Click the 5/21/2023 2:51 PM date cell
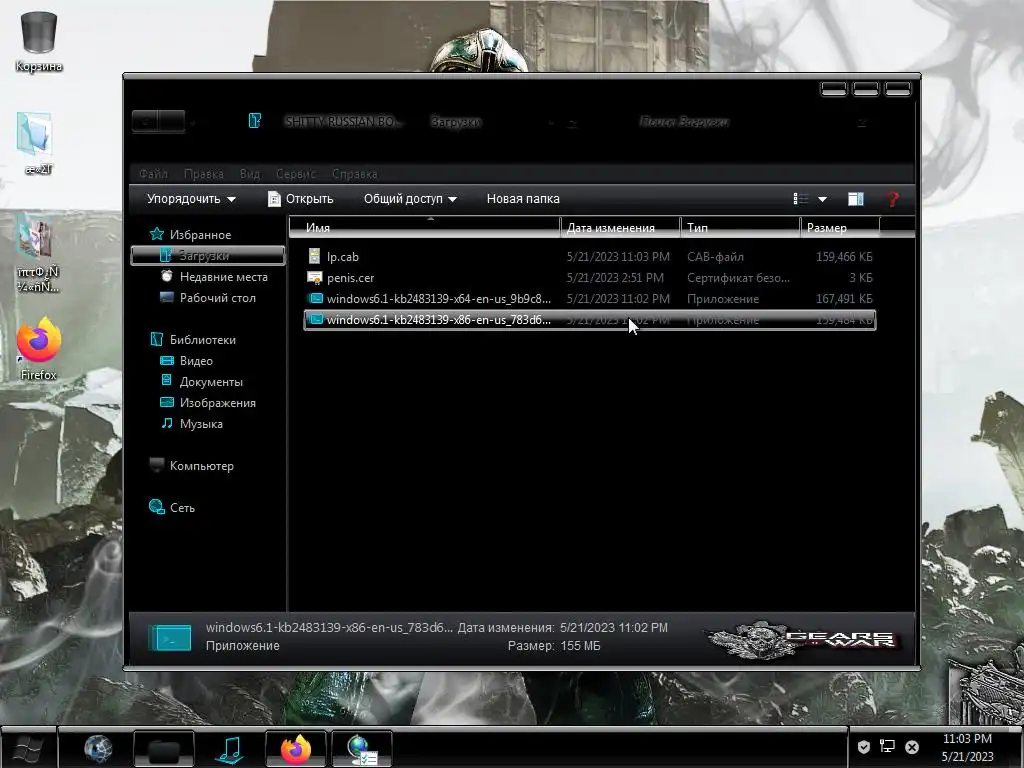The height and width of the screenshot is (768, 1024). (615, 278)
